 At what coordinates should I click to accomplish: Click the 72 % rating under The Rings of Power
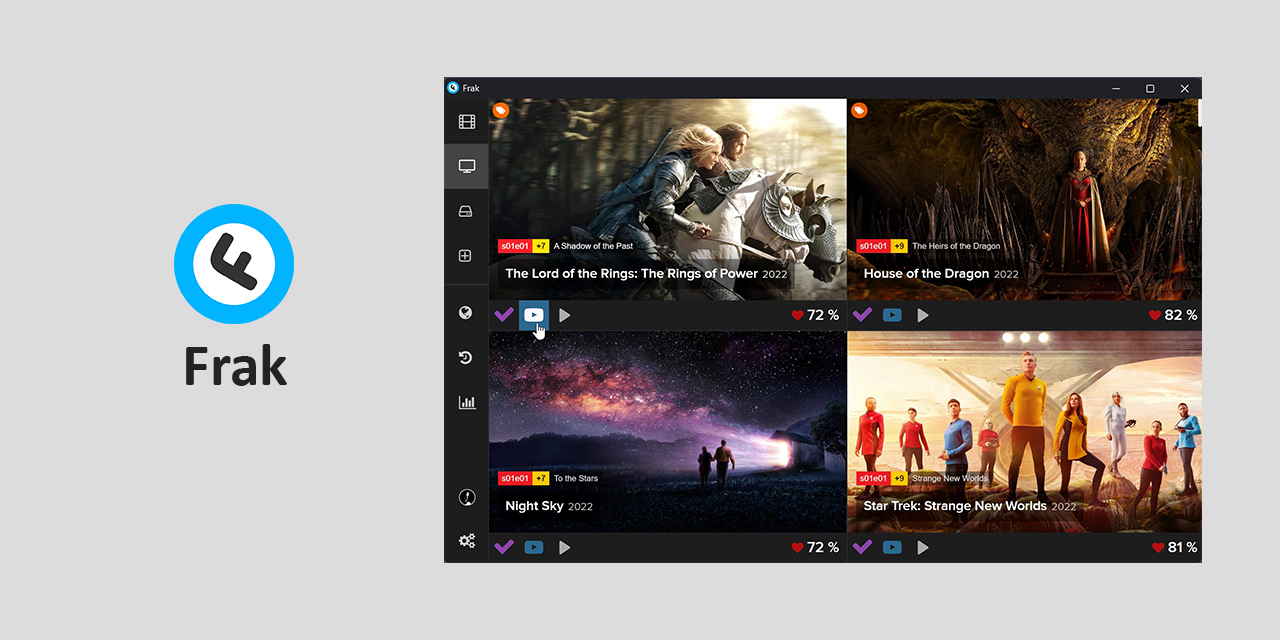[823, 315]
